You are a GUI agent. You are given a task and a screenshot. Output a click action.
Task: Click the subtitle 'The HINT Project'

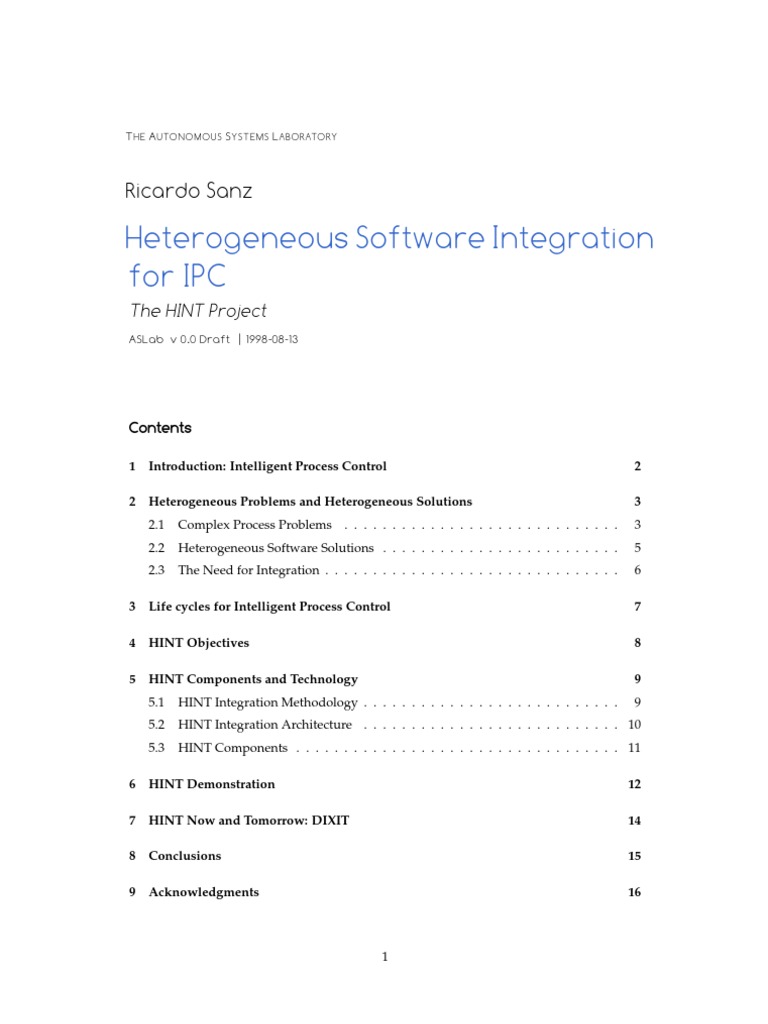pos(199,311)
